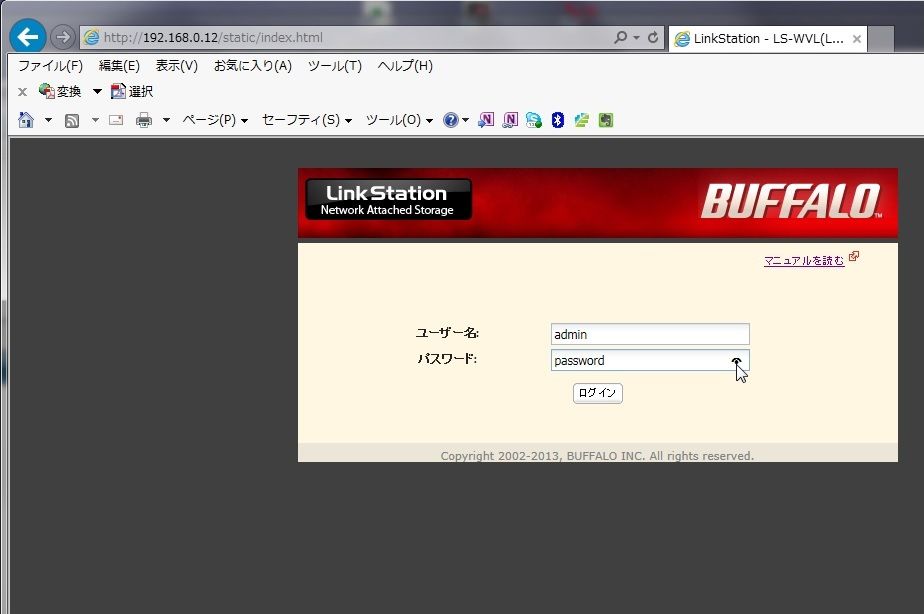The width and height of the screenshot is (924, 614).
Task: Click the Print icon
Action: click(144, 120)
